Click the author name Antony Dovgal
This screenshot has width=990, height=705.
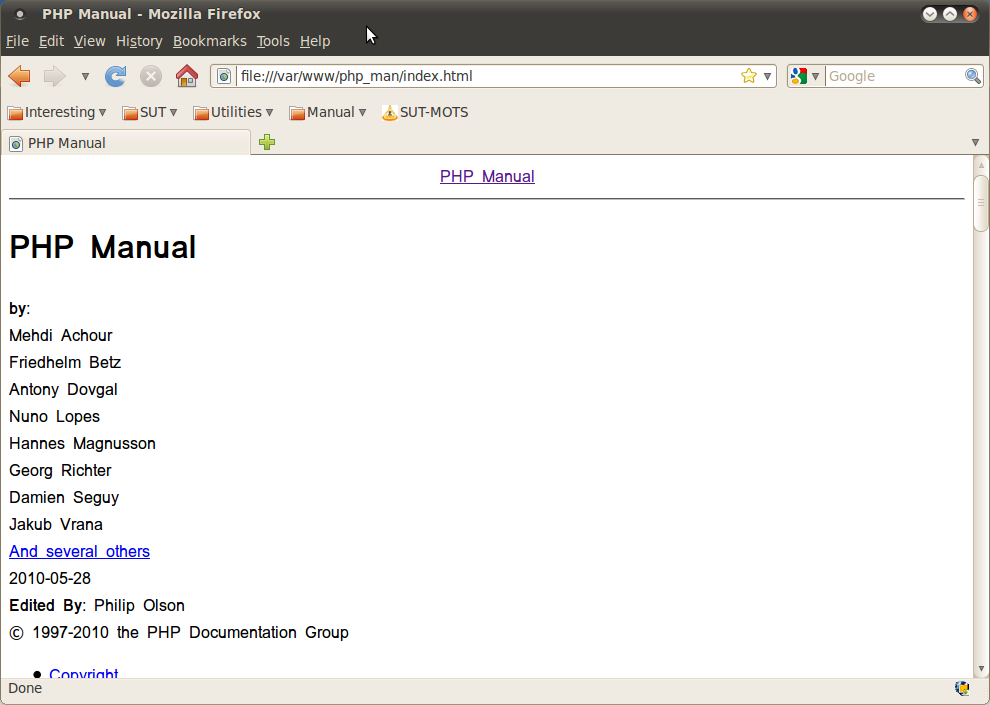coord(63,389)
